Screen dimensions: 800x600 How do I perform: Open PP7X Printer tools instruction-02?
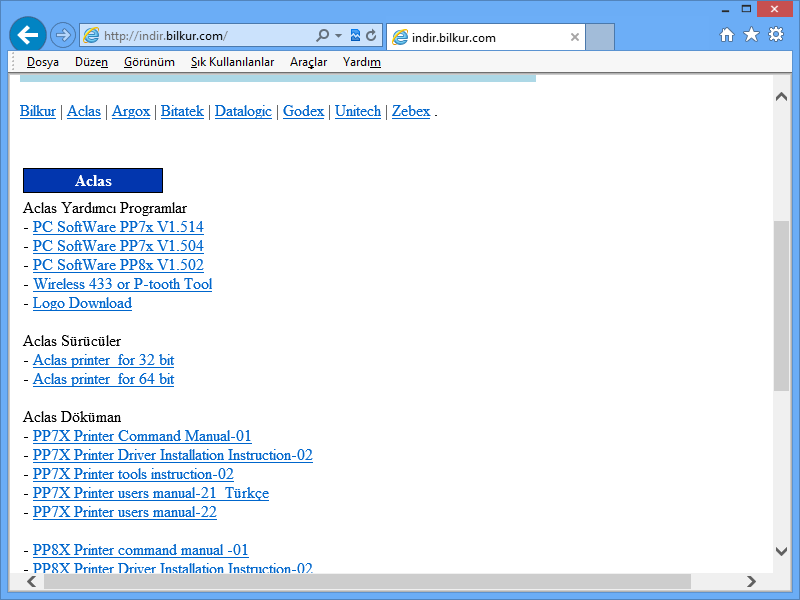click(133, 474)
